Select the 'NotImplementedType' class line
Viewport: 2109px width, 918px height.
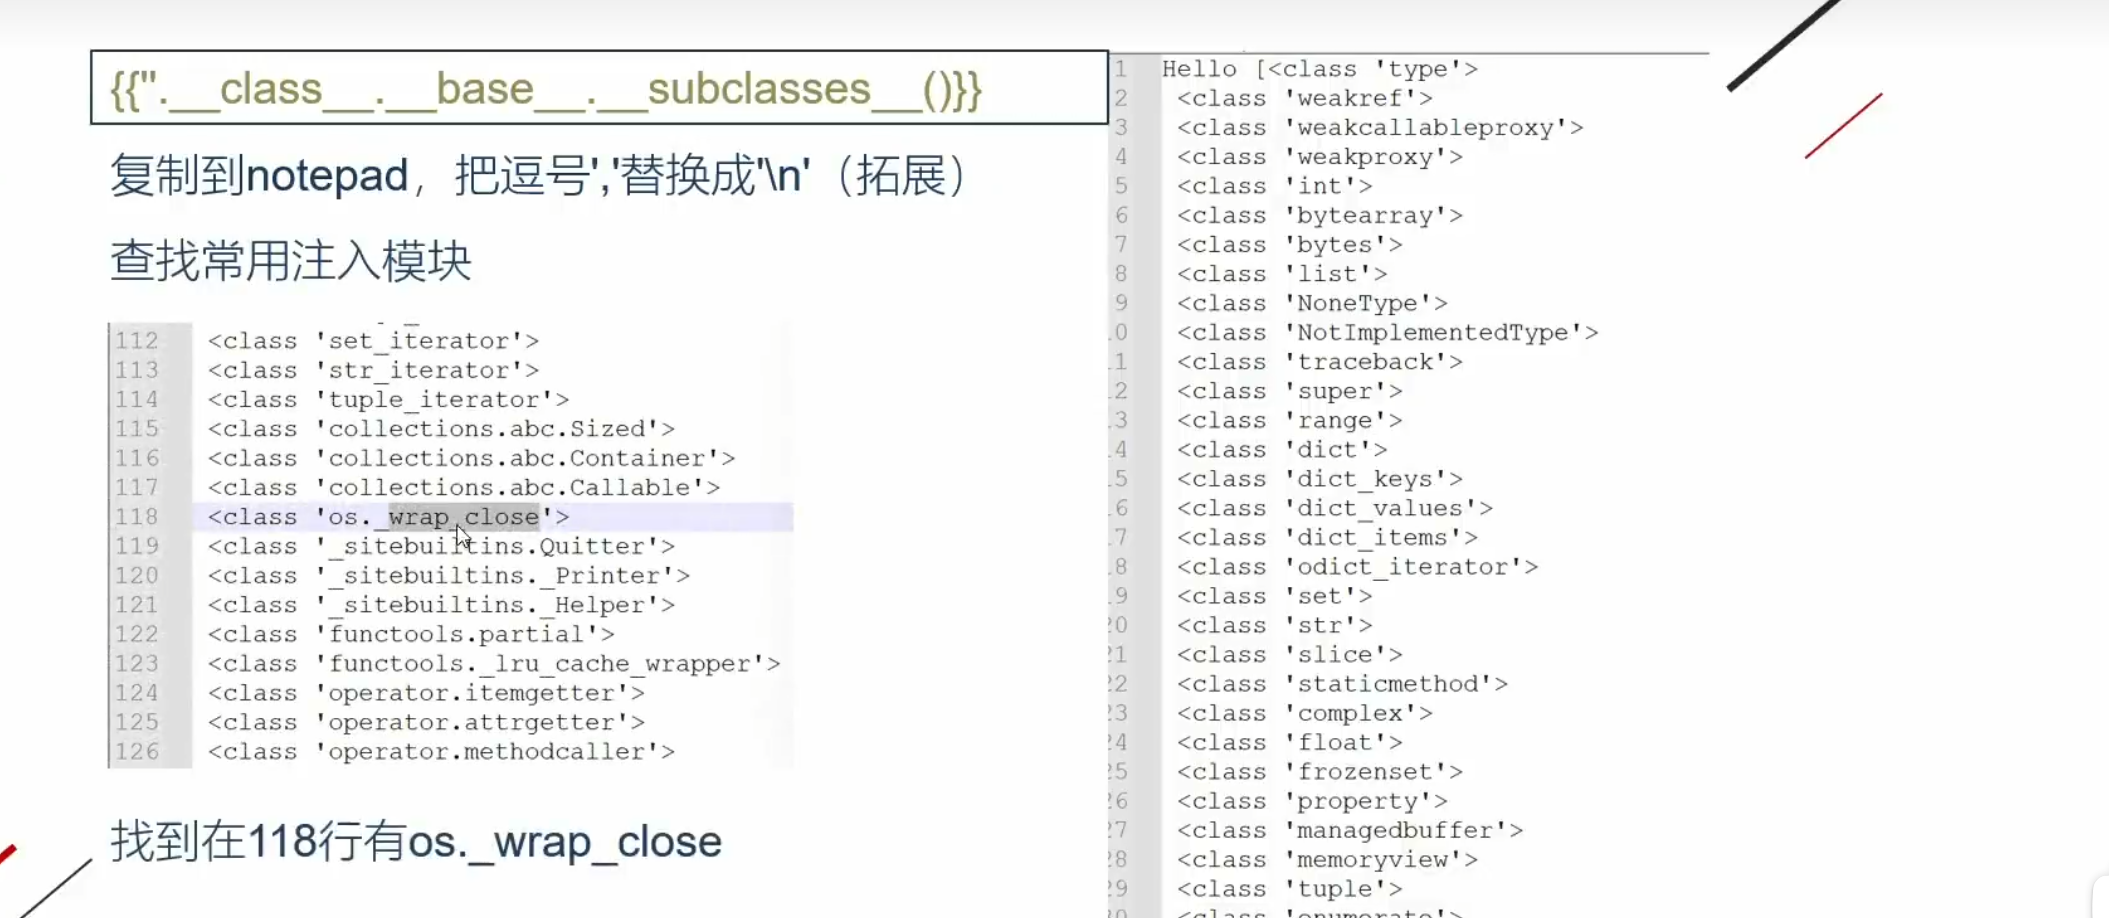tap(1387, 333)
